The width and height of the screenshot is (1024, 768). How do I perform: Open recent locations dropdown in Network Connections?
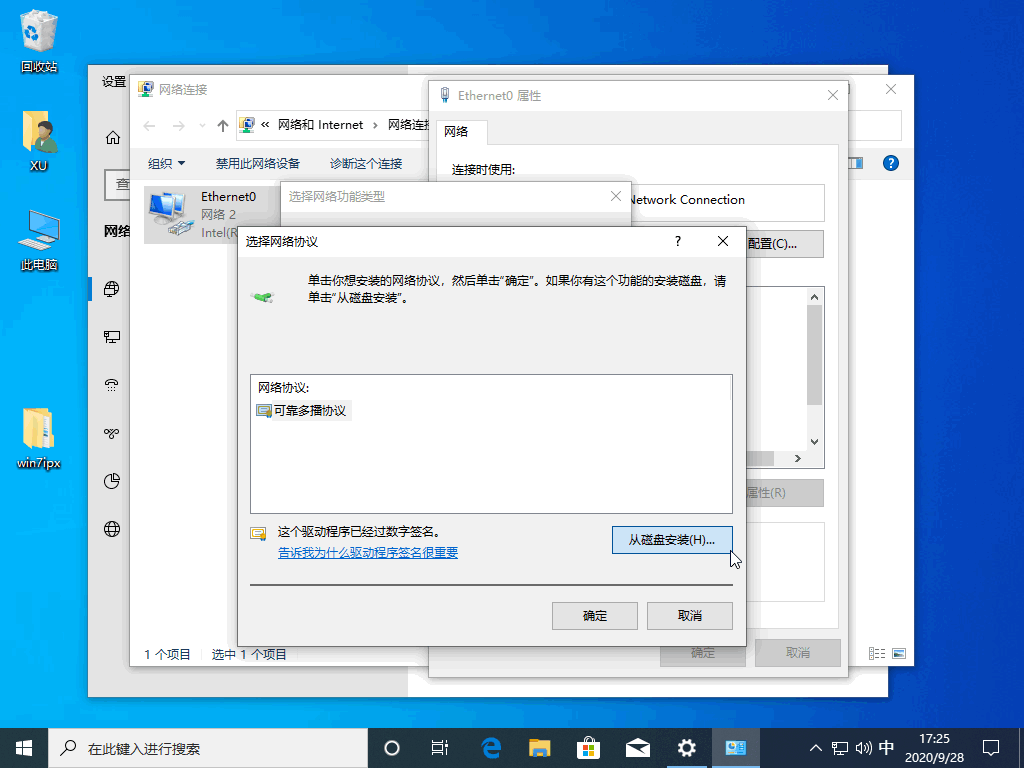click(202, 125)
